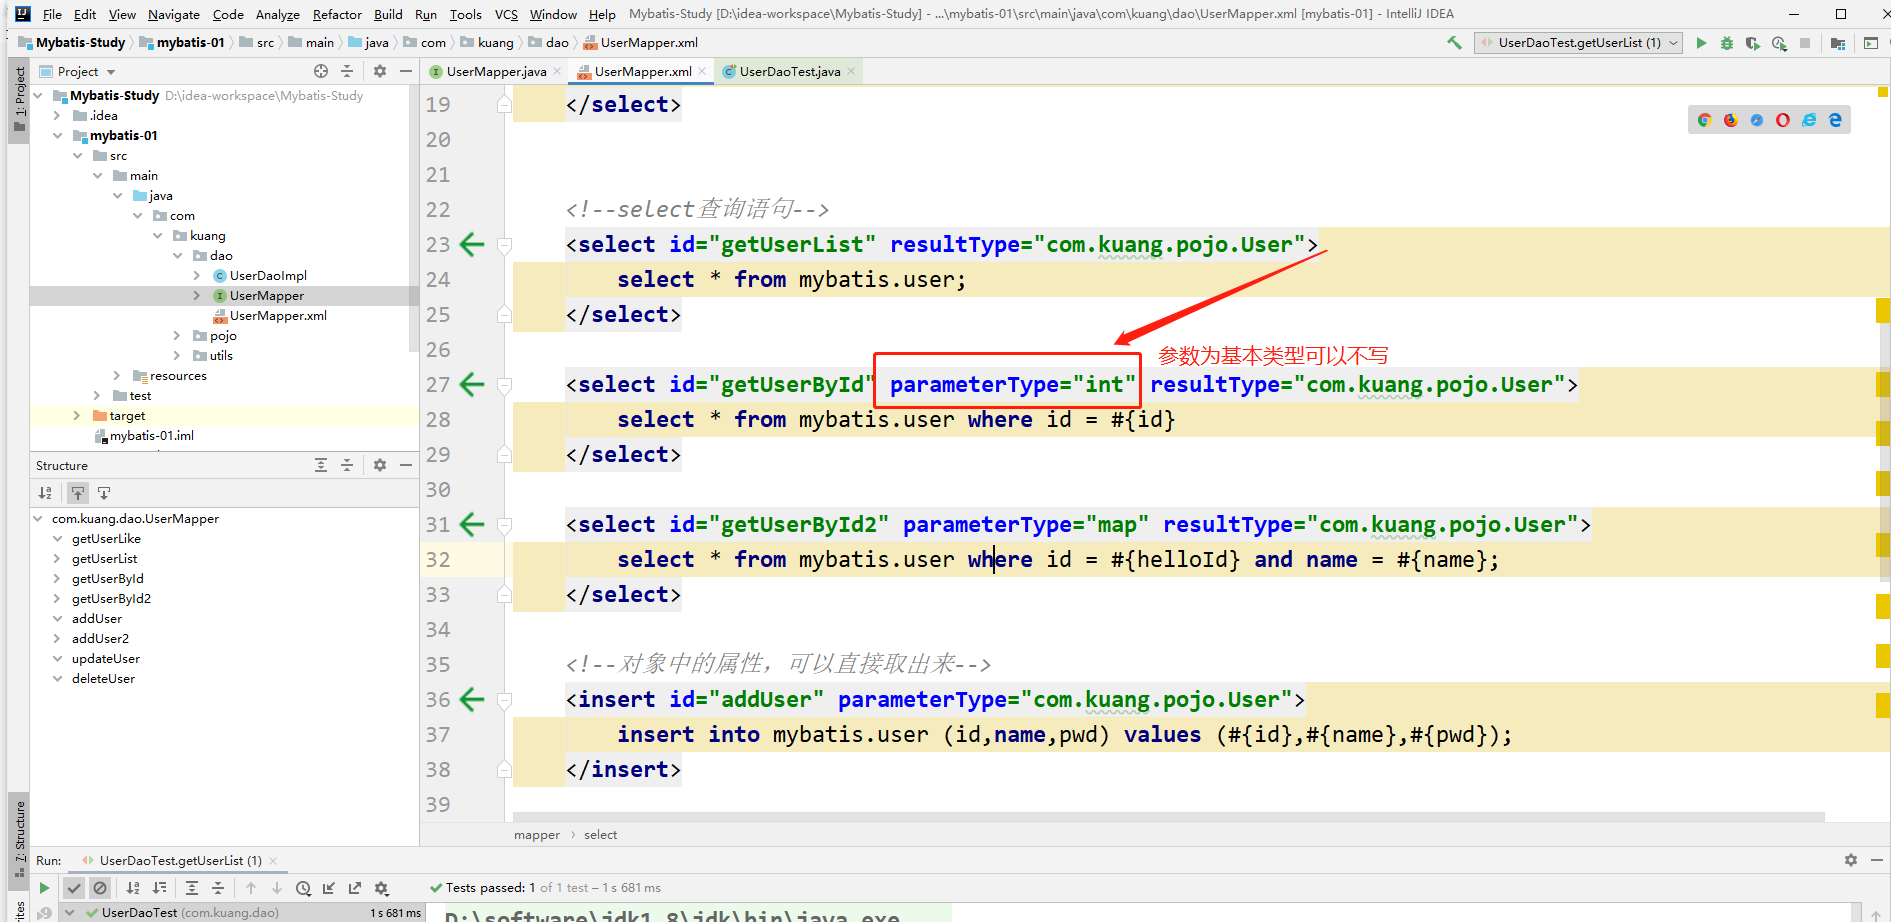Screen dimensions: 1891x922
Task: Close the UserMapper.xml editor tab
Action: (703, 71)
